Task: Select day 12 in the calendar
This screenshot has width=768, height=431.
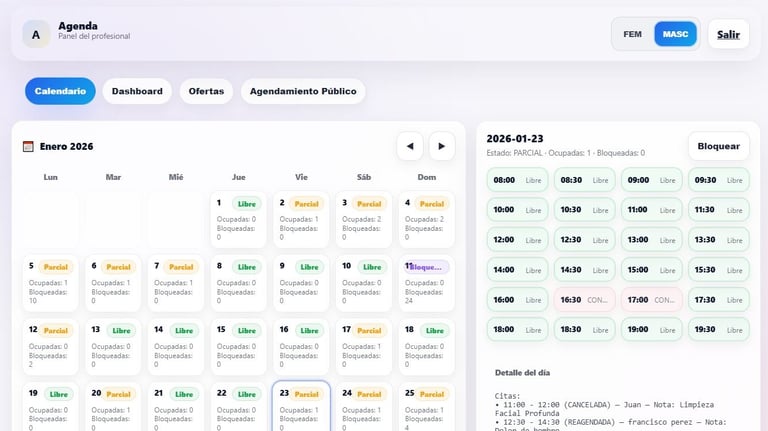Action: pos(50,347)
